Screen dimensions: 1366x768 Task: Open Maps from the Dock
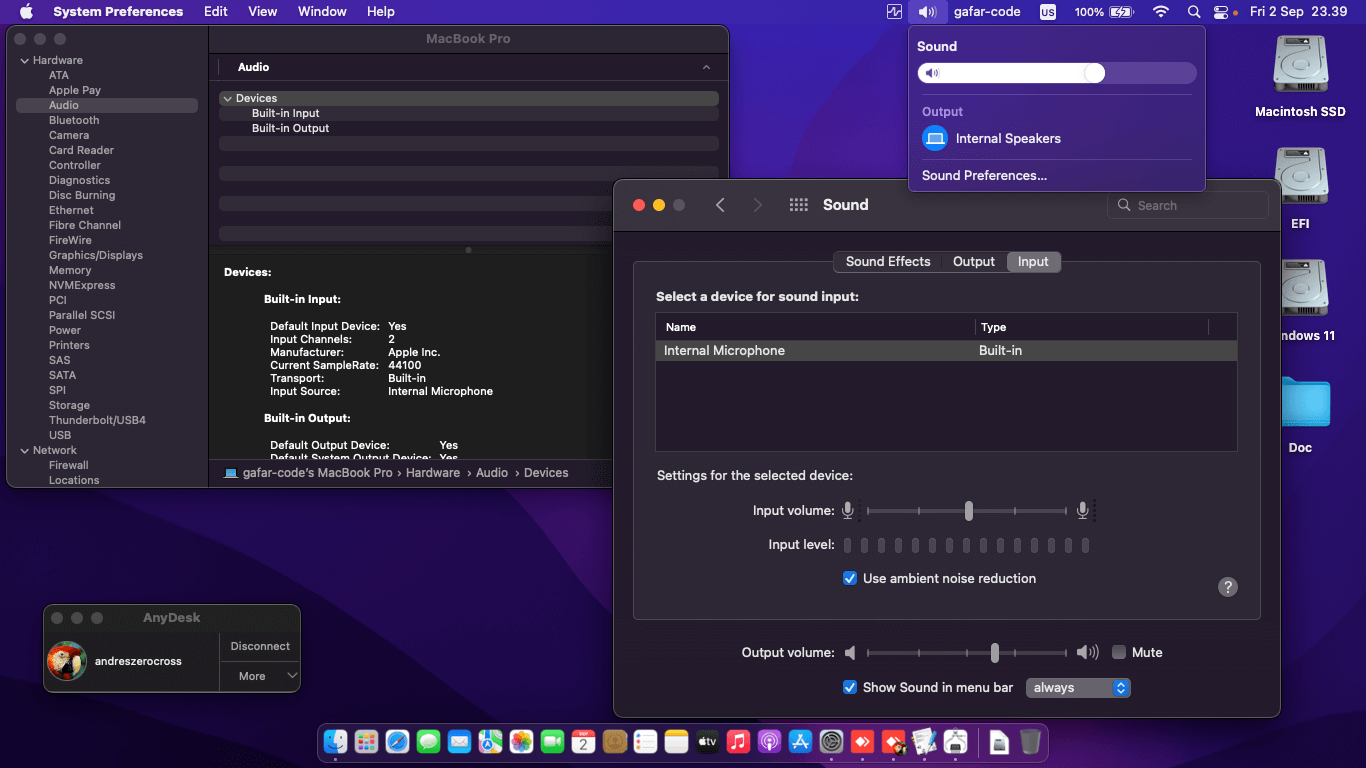click(x=490, y=742)
